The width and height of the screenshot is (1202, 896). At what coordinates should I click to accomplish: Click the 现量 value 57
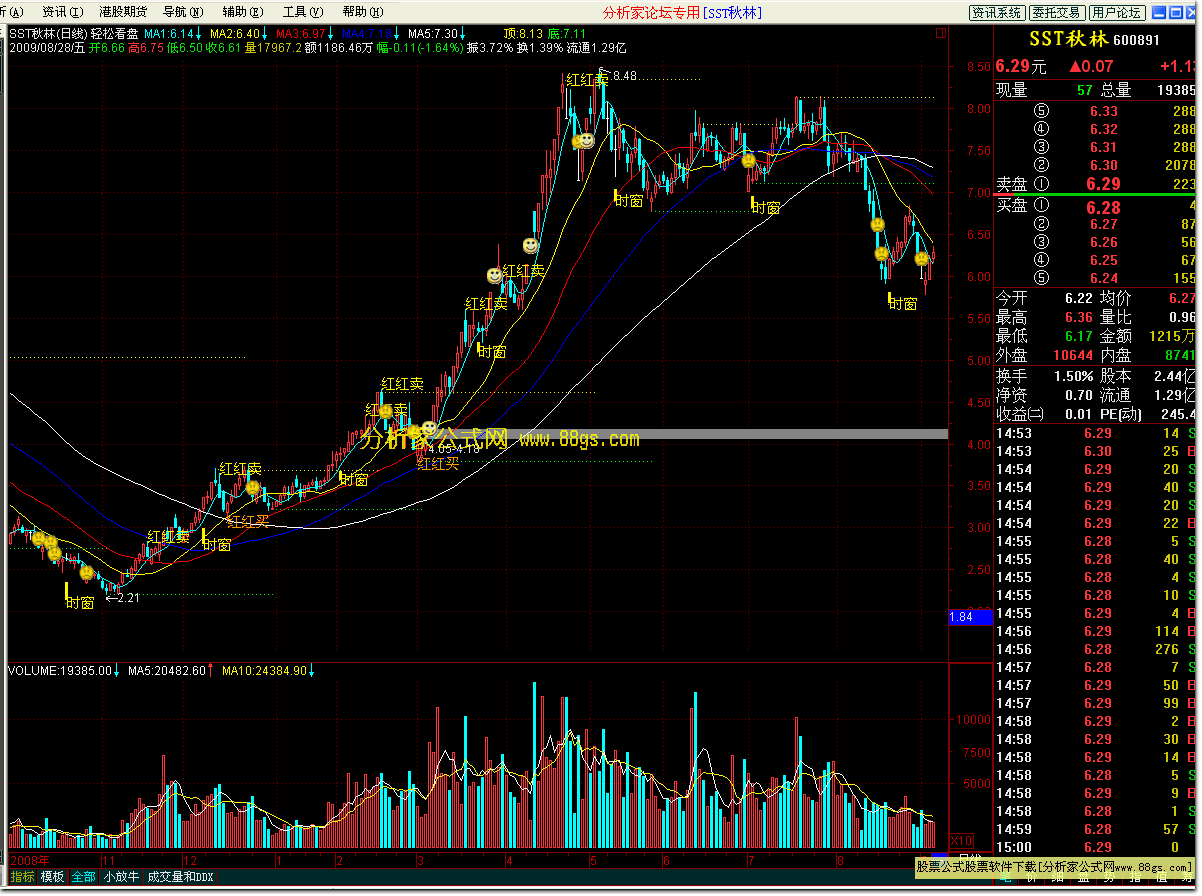[1085, 90]
